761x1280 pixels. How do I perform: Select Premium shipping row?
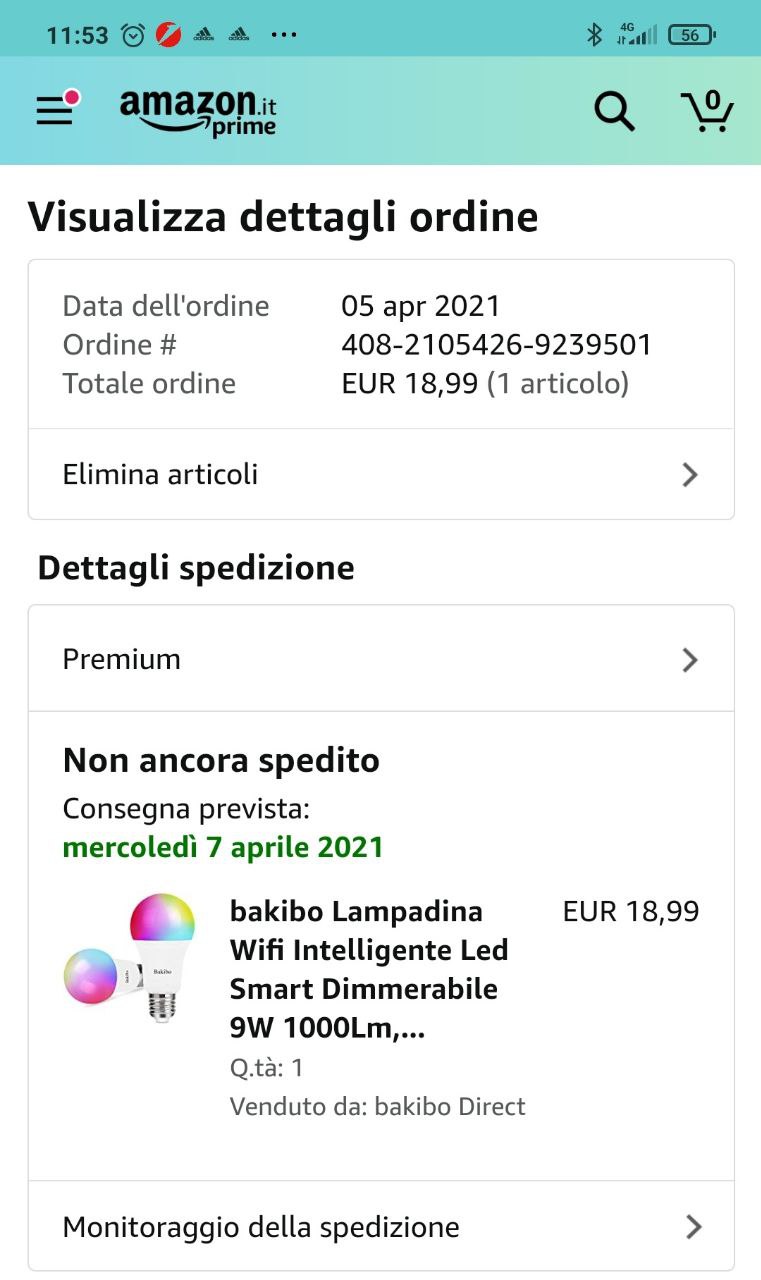(122, 660)
